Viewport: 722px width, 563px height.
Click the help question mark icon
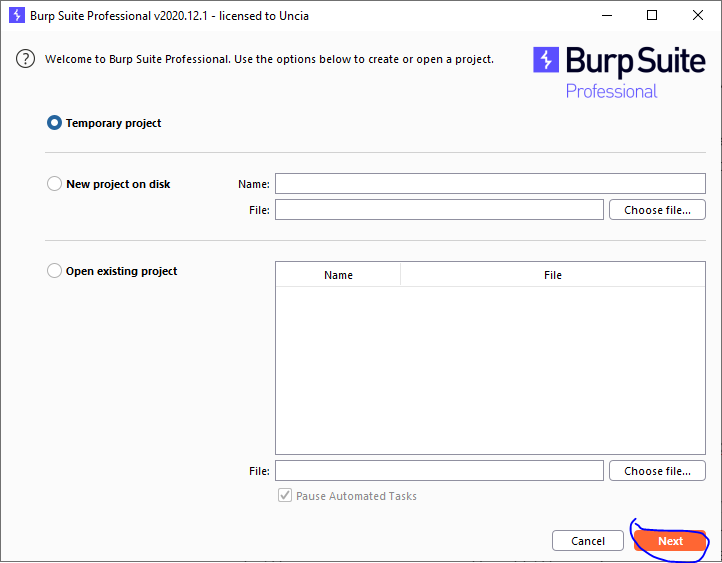click(25, 59)
